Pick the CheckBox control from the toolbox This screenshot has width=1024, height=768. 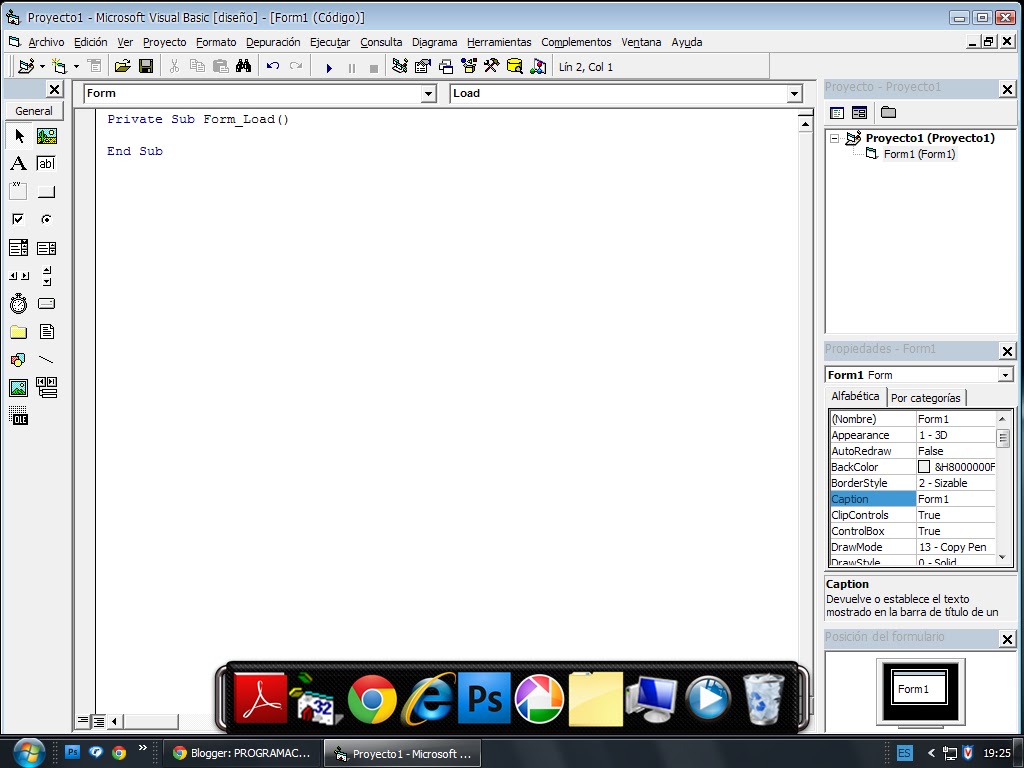(18, 218)
